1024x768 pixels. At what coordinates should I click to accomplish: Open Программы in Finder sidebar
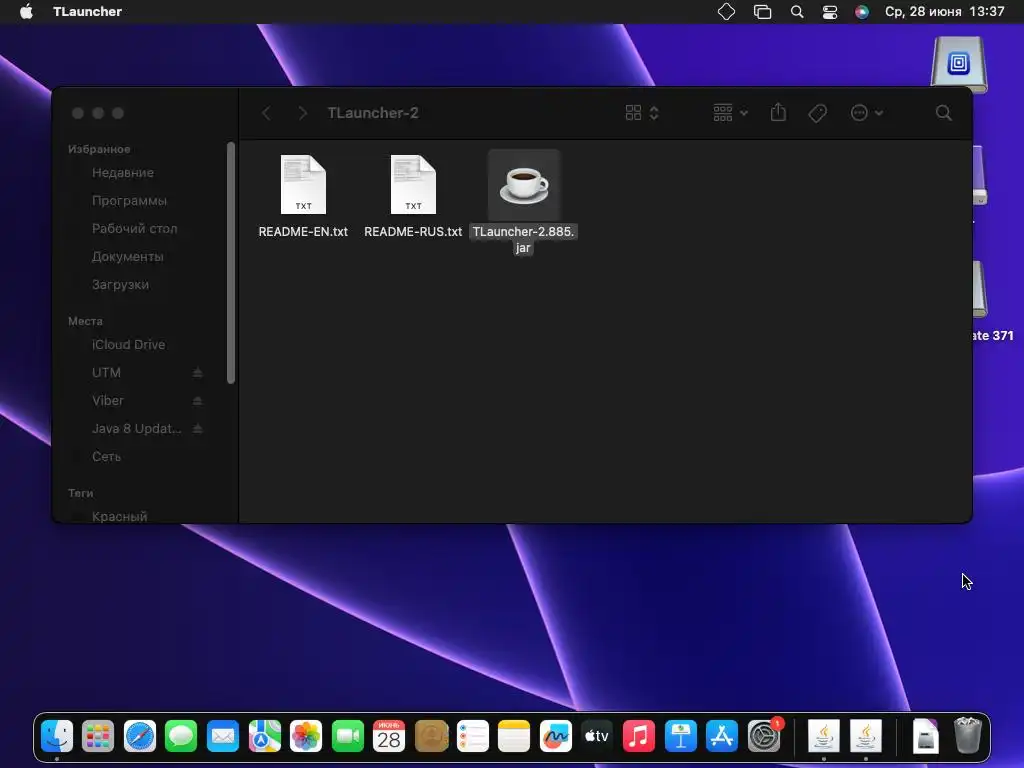129,200
